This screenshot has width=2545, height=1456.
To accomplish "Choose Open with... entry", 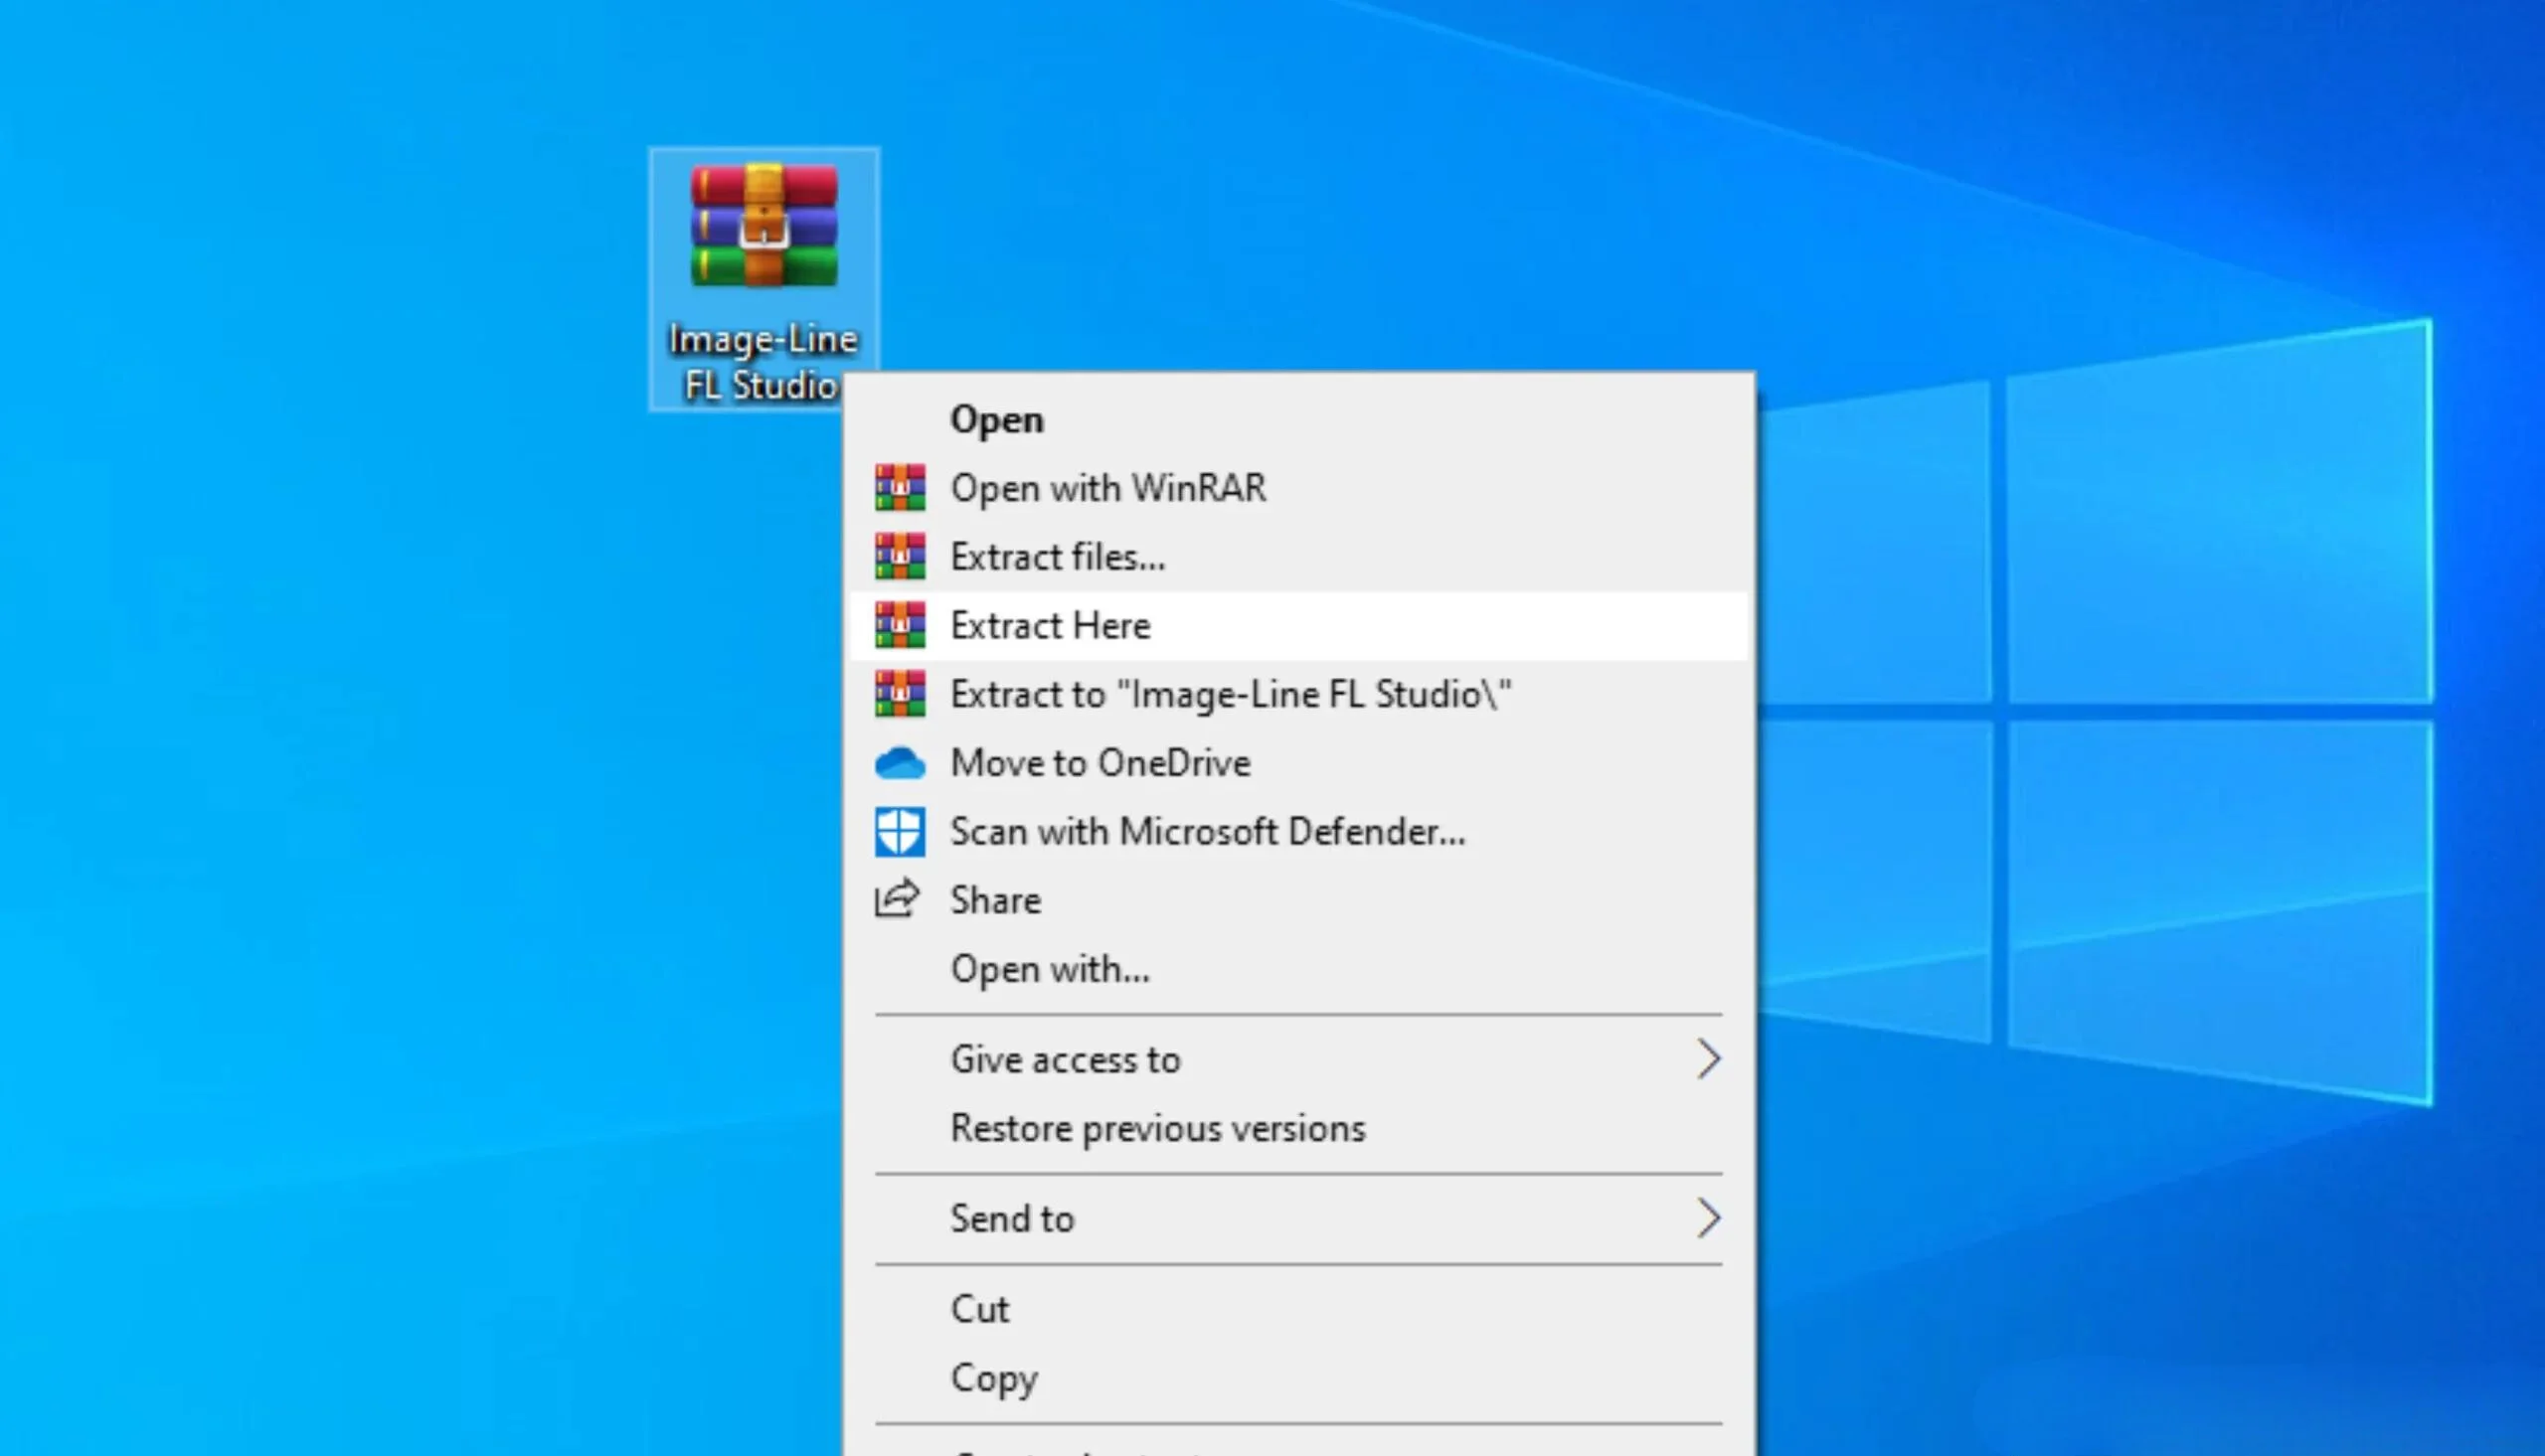I will 1298,969.
